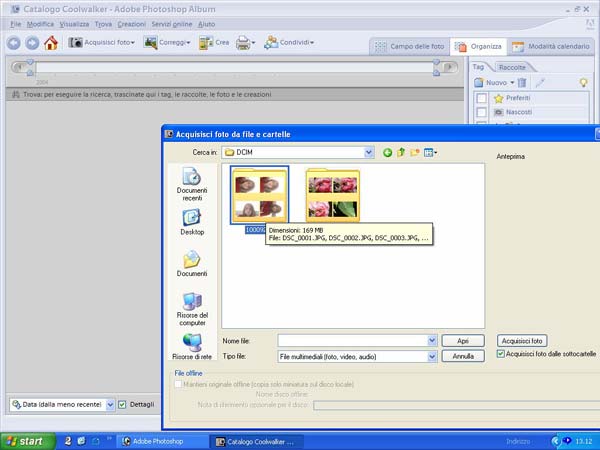Click the pencil edit icon in the Tag panel
600x450 pixels.
(x=540, y=82)
